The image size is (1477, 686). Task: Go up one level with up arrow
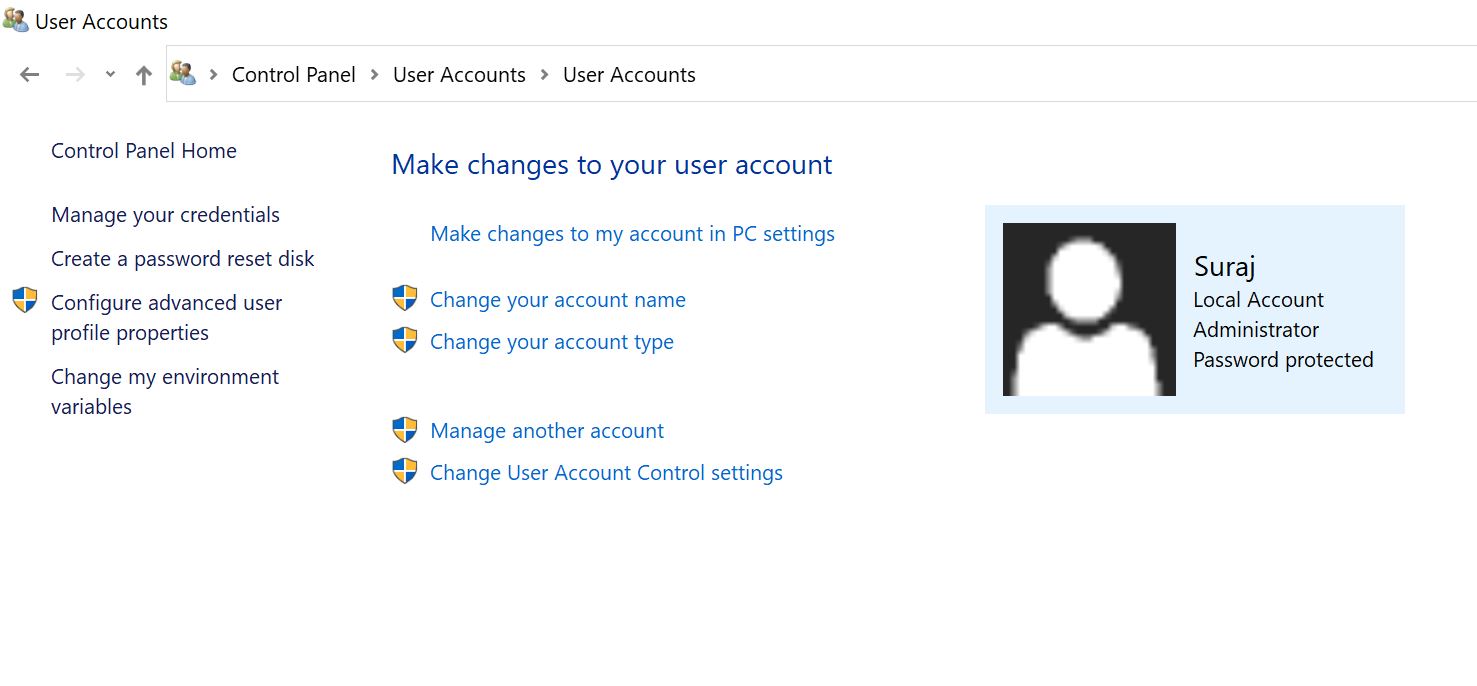tap(144, 75)
